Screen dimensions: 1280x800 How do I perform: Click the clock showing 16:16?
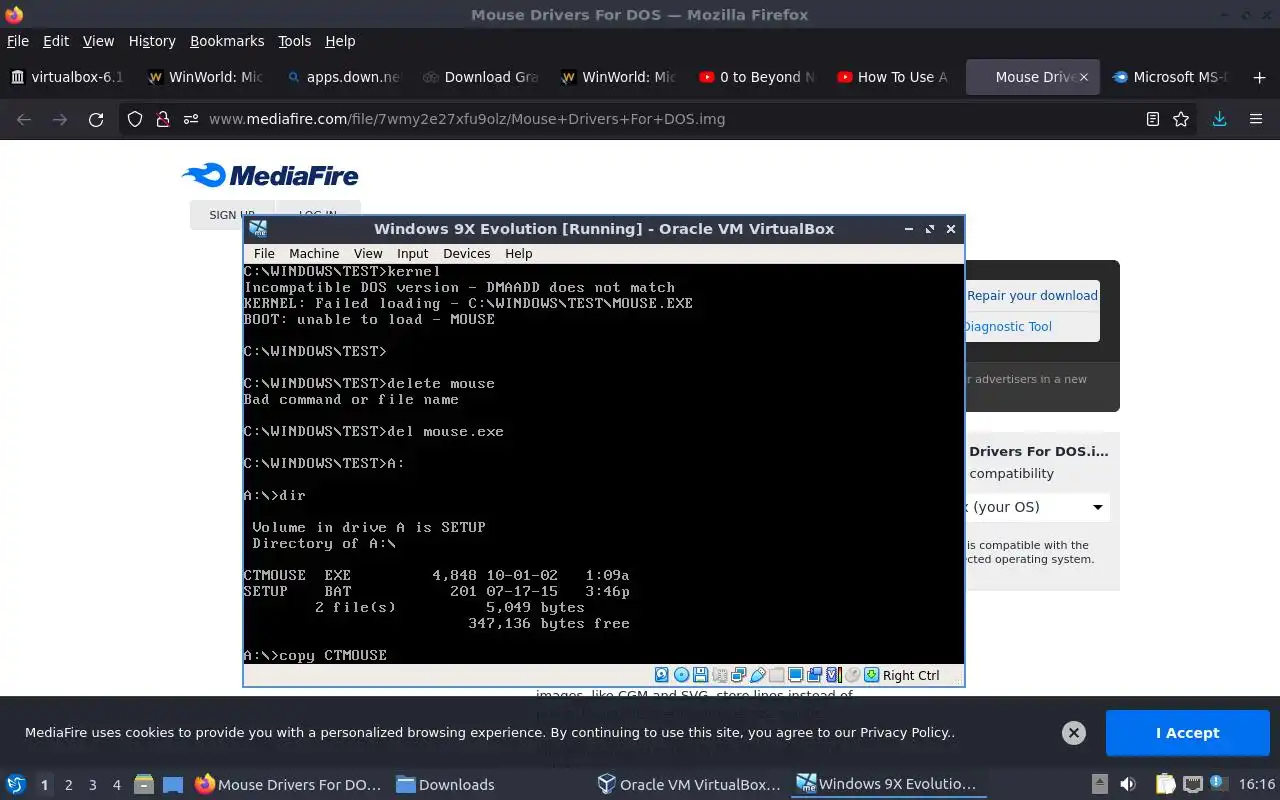point(1257,784)
